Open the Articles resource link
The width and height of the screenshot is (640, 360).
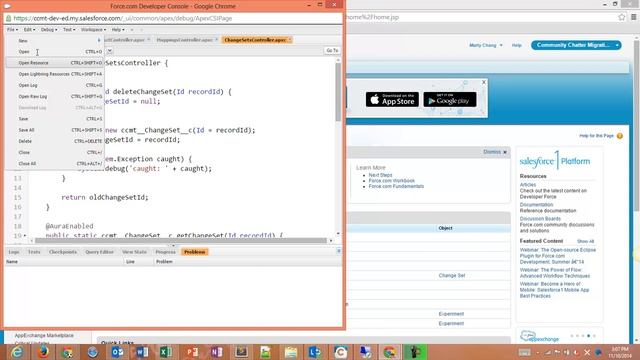528,185
